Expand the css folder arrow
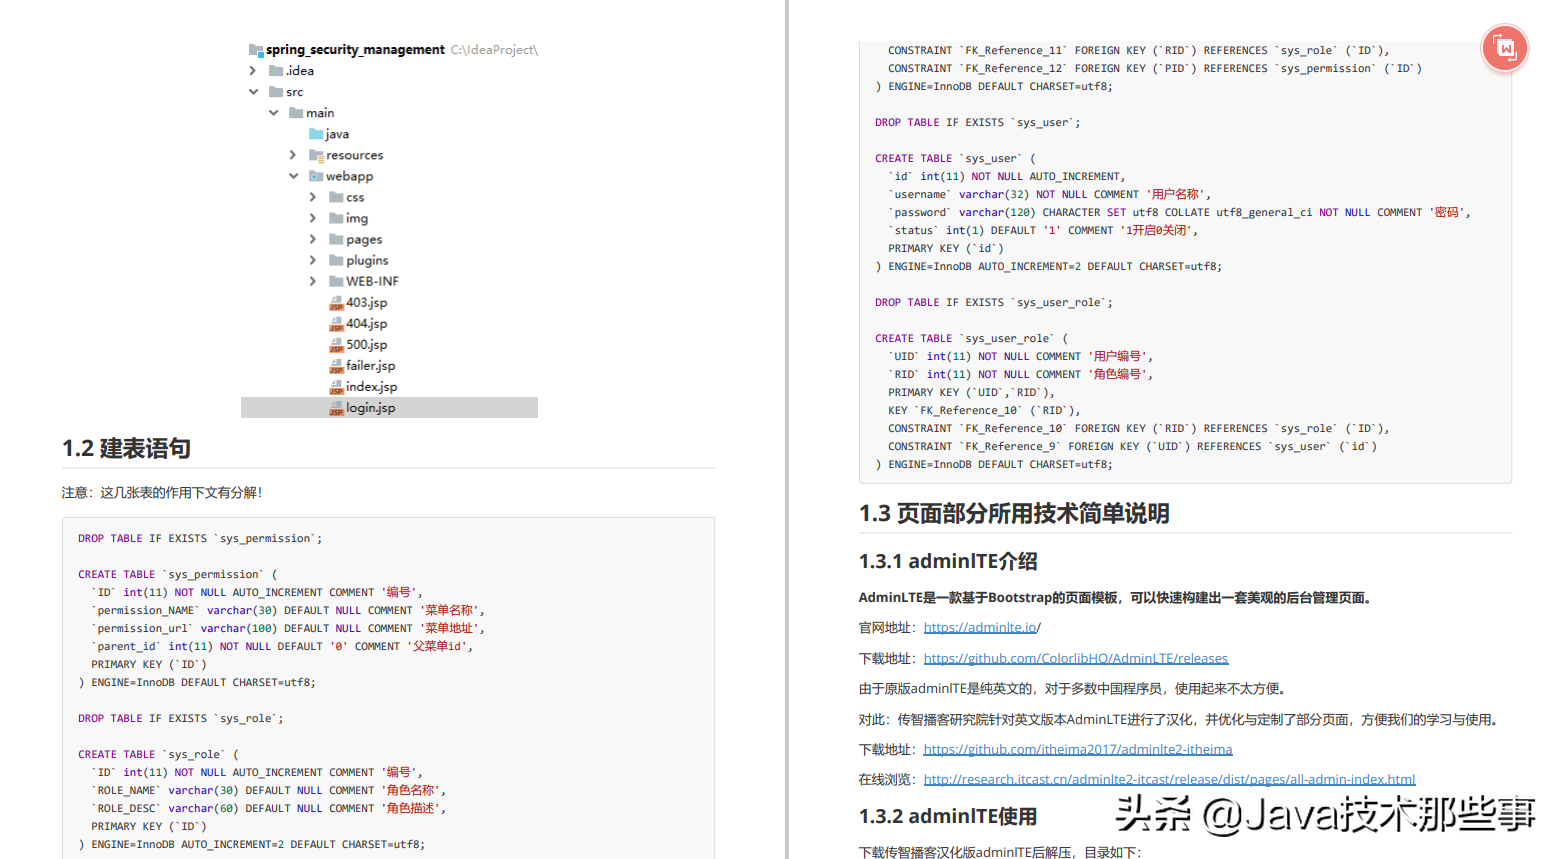This screenshot has height=859, width=1561. click(312, 197)
